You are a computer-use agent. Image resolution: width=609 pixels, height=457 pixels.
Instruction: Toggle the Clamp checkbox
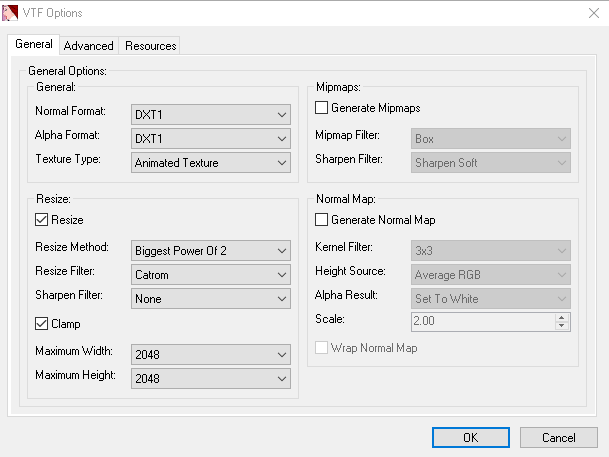click(x=42, y=324)
